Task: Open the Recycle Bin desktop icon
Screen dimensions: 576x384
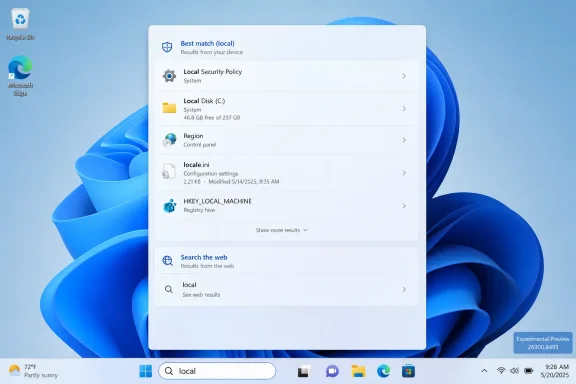Action: pos(20,24)
